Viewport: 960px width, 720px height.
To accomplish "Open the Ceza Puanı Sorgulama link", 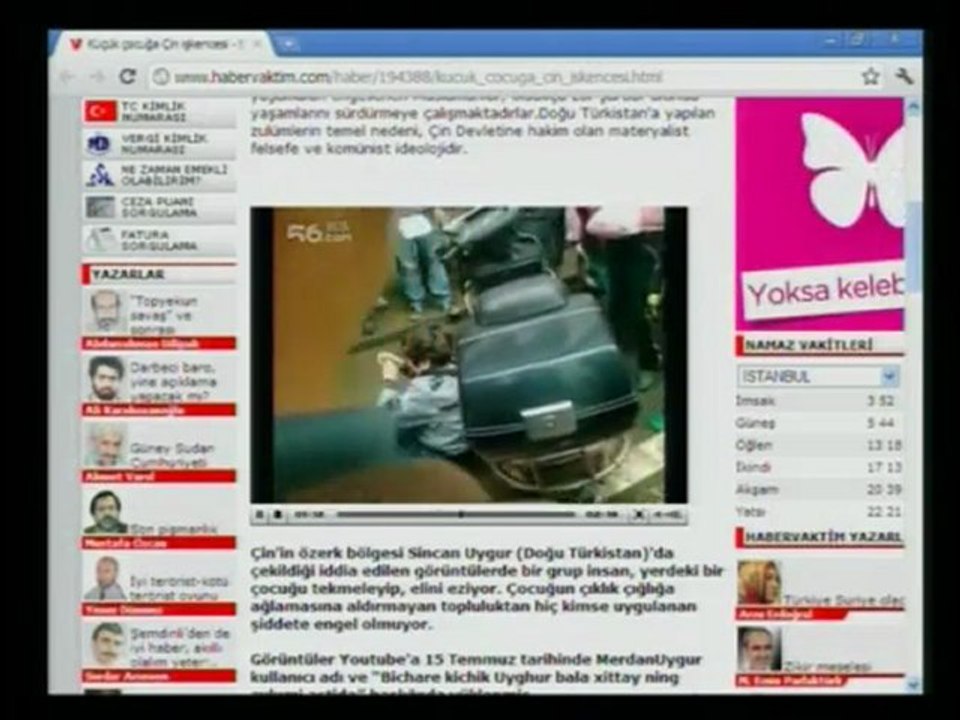I will click(159, 208).
